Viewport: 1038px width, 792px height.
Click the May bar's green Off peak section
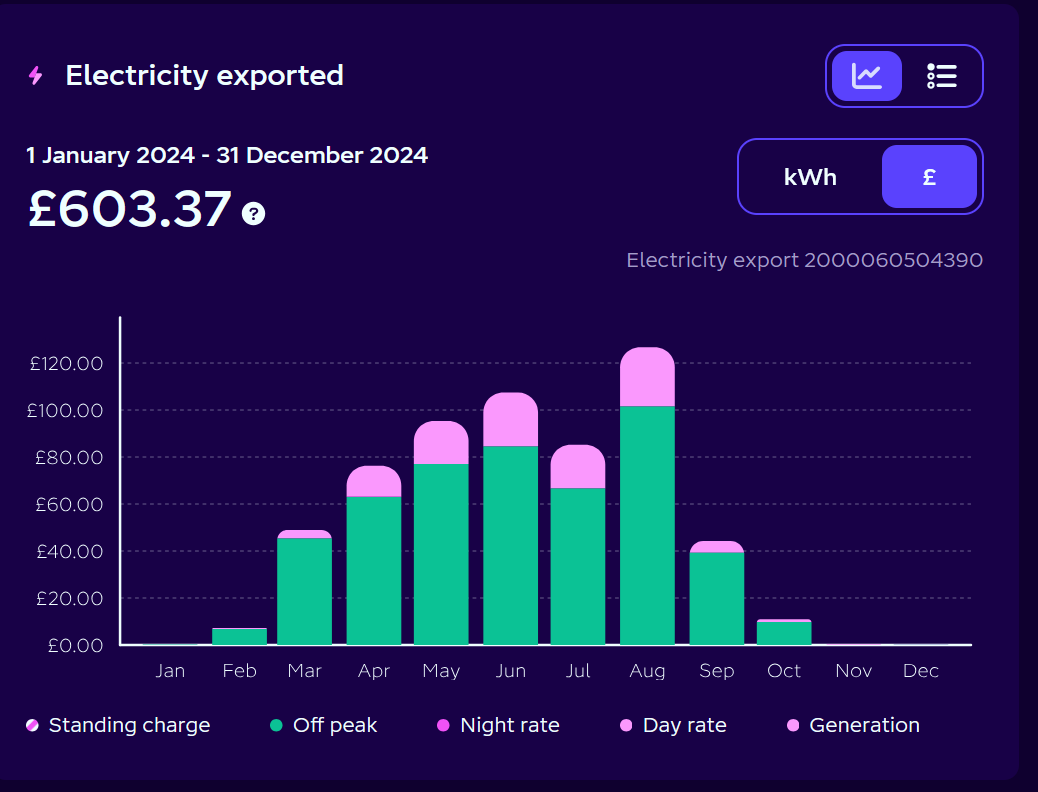[x=441, y=555]
